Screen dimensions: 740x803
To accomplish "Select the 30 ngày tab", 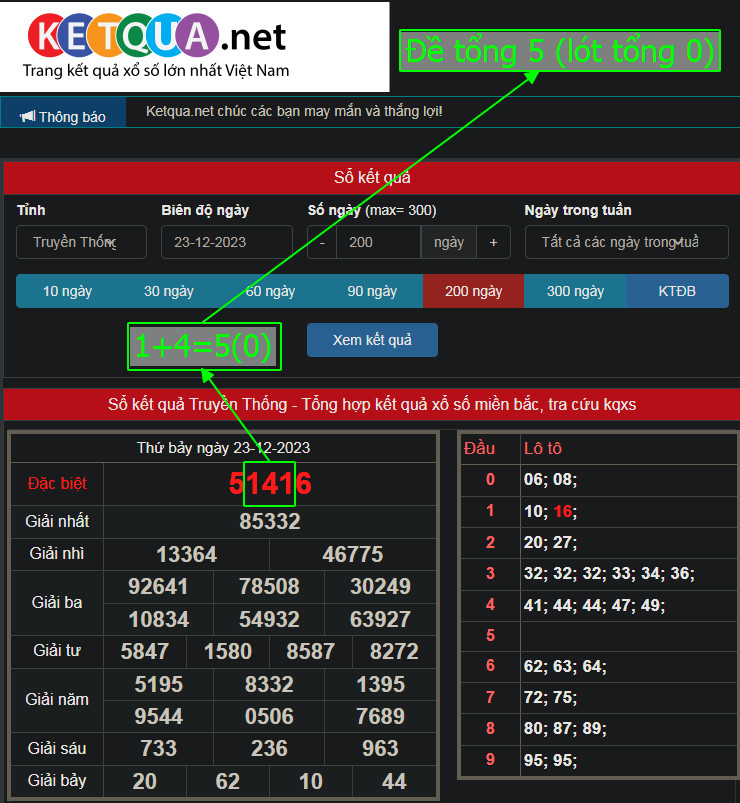I will [x=169, y=291].
